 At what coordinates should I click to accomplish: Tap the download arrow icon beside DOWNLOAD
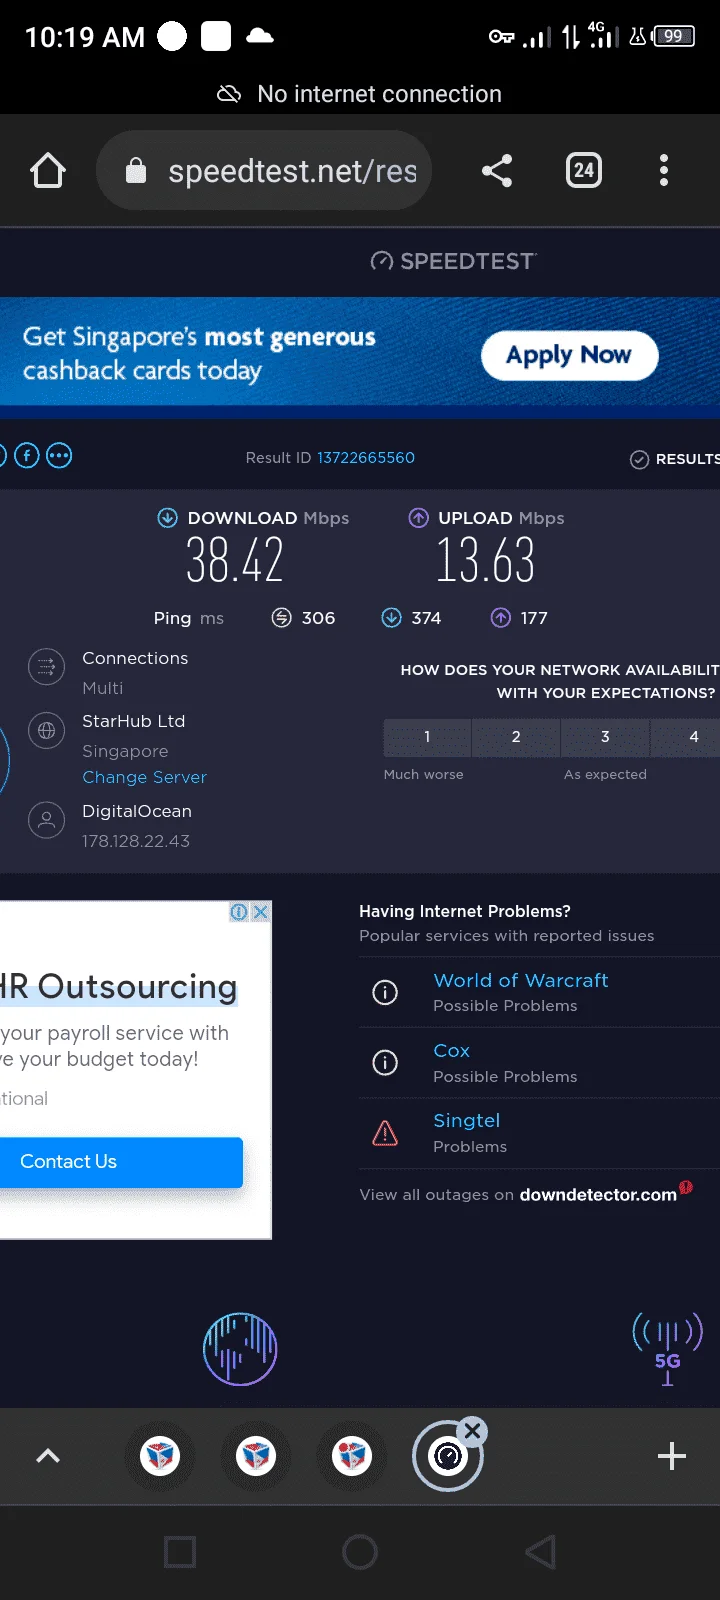click(167, 518)
